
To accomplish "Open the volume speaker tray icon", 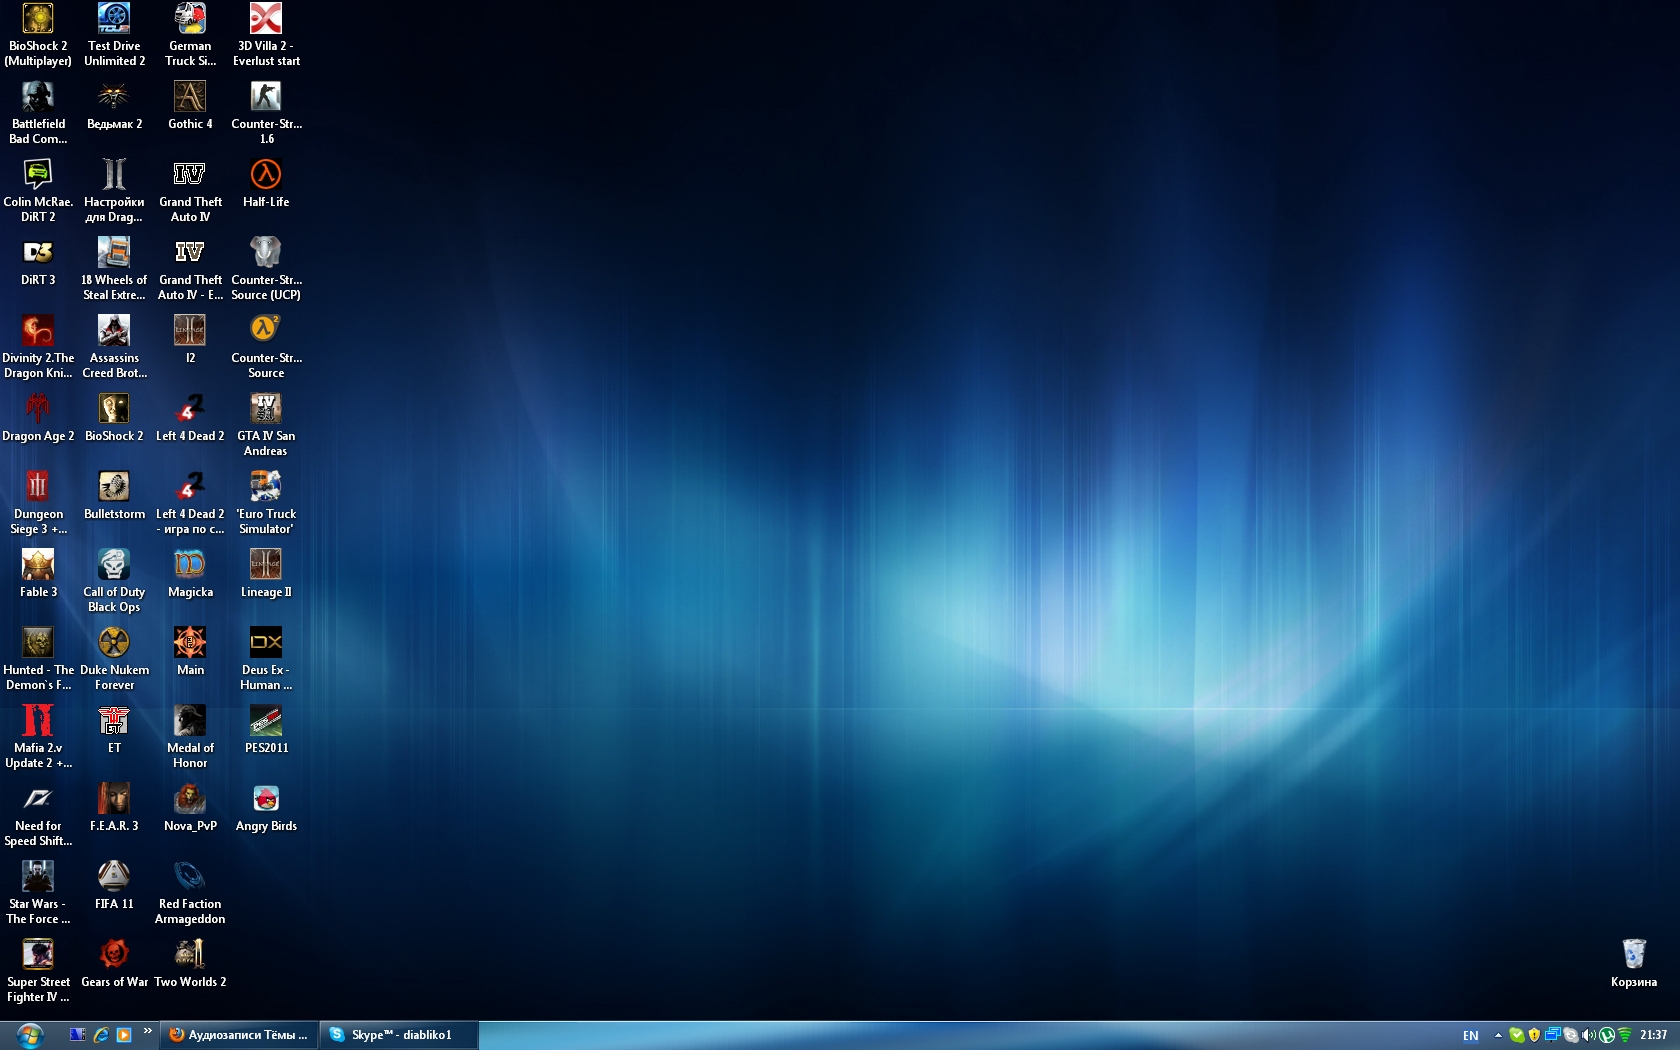I will (1589, 1035).
